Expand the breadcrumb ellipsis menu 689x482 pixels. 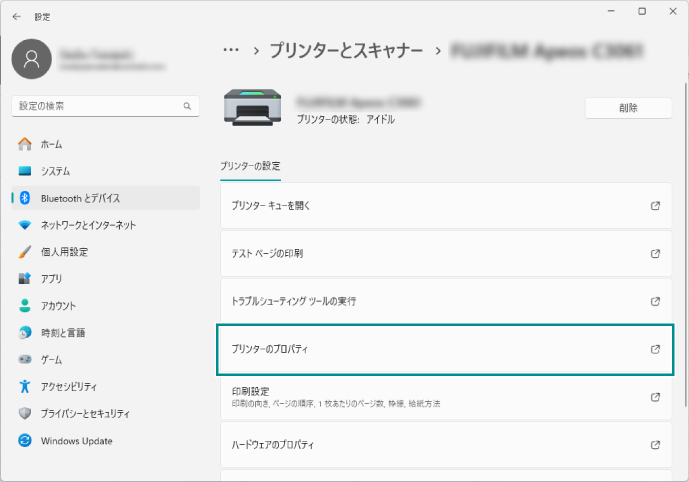tap(231, 49)
